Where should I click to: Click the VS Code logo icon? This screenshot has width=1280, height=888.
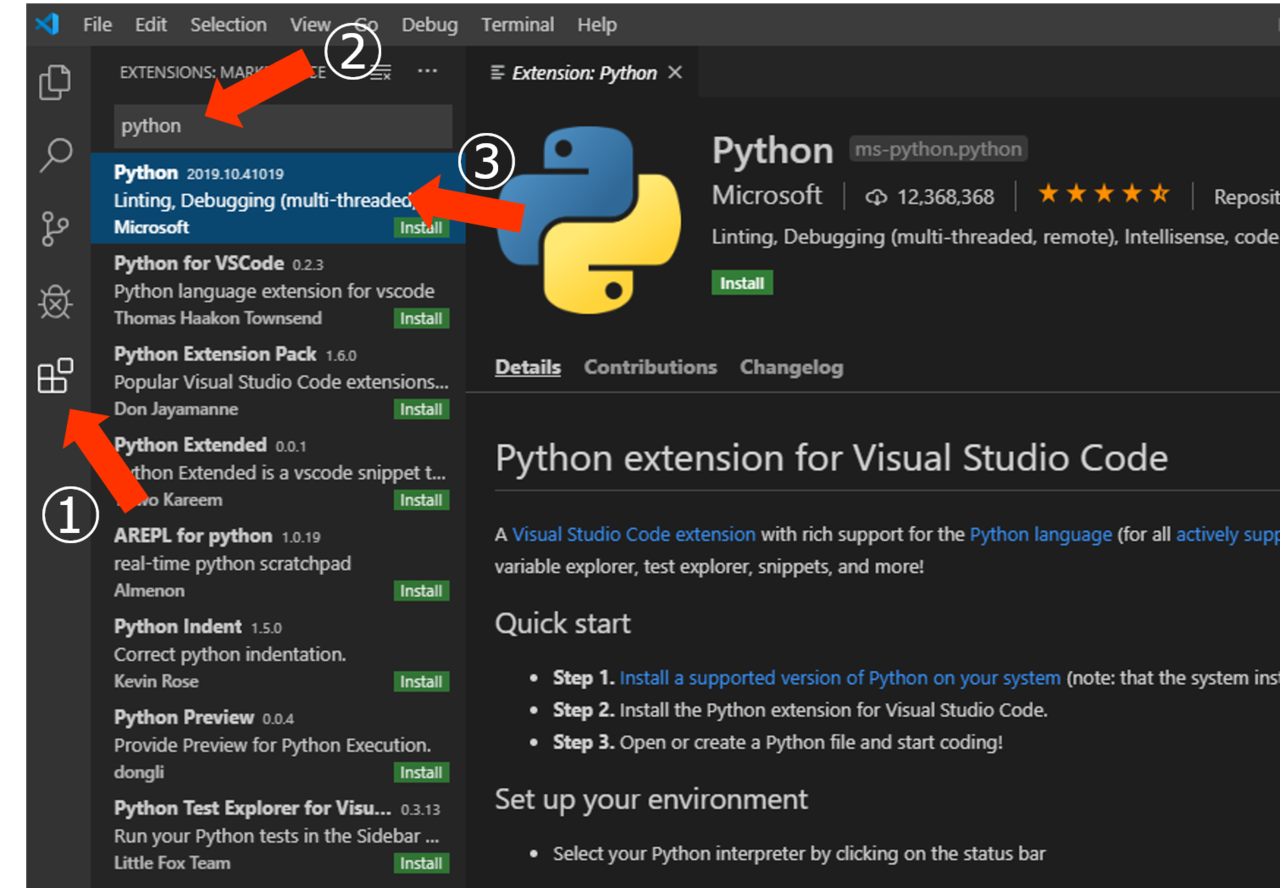click(x=46, y=24)
